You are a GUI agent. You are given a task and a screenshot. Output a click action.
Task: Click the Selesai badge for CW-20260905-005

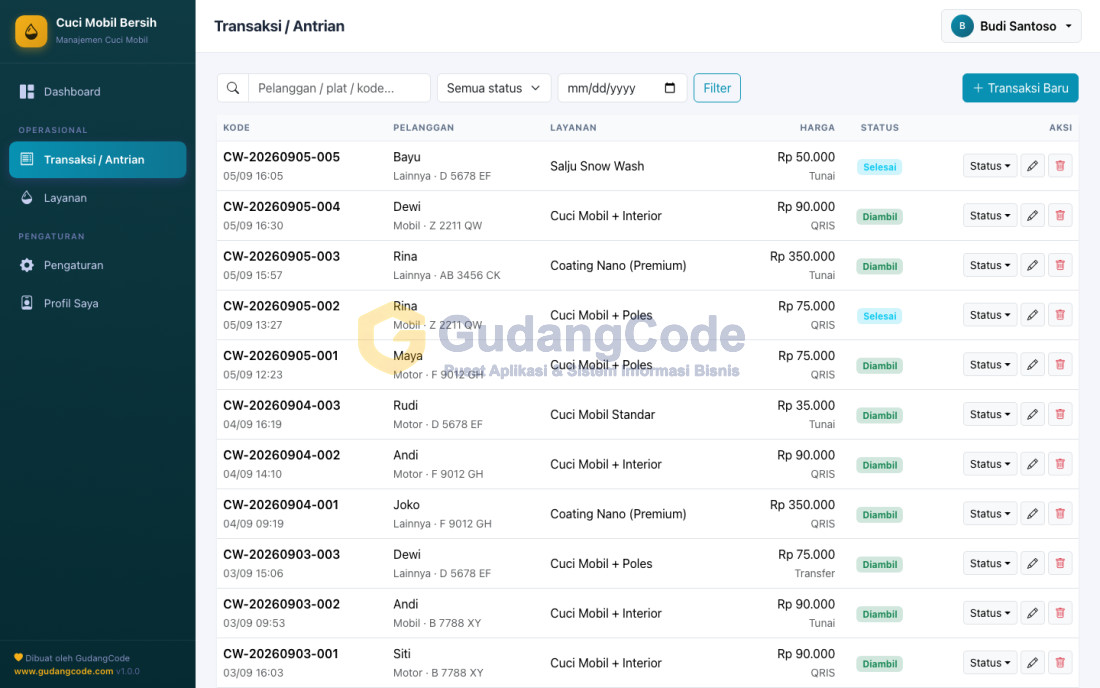coord(879,167)
